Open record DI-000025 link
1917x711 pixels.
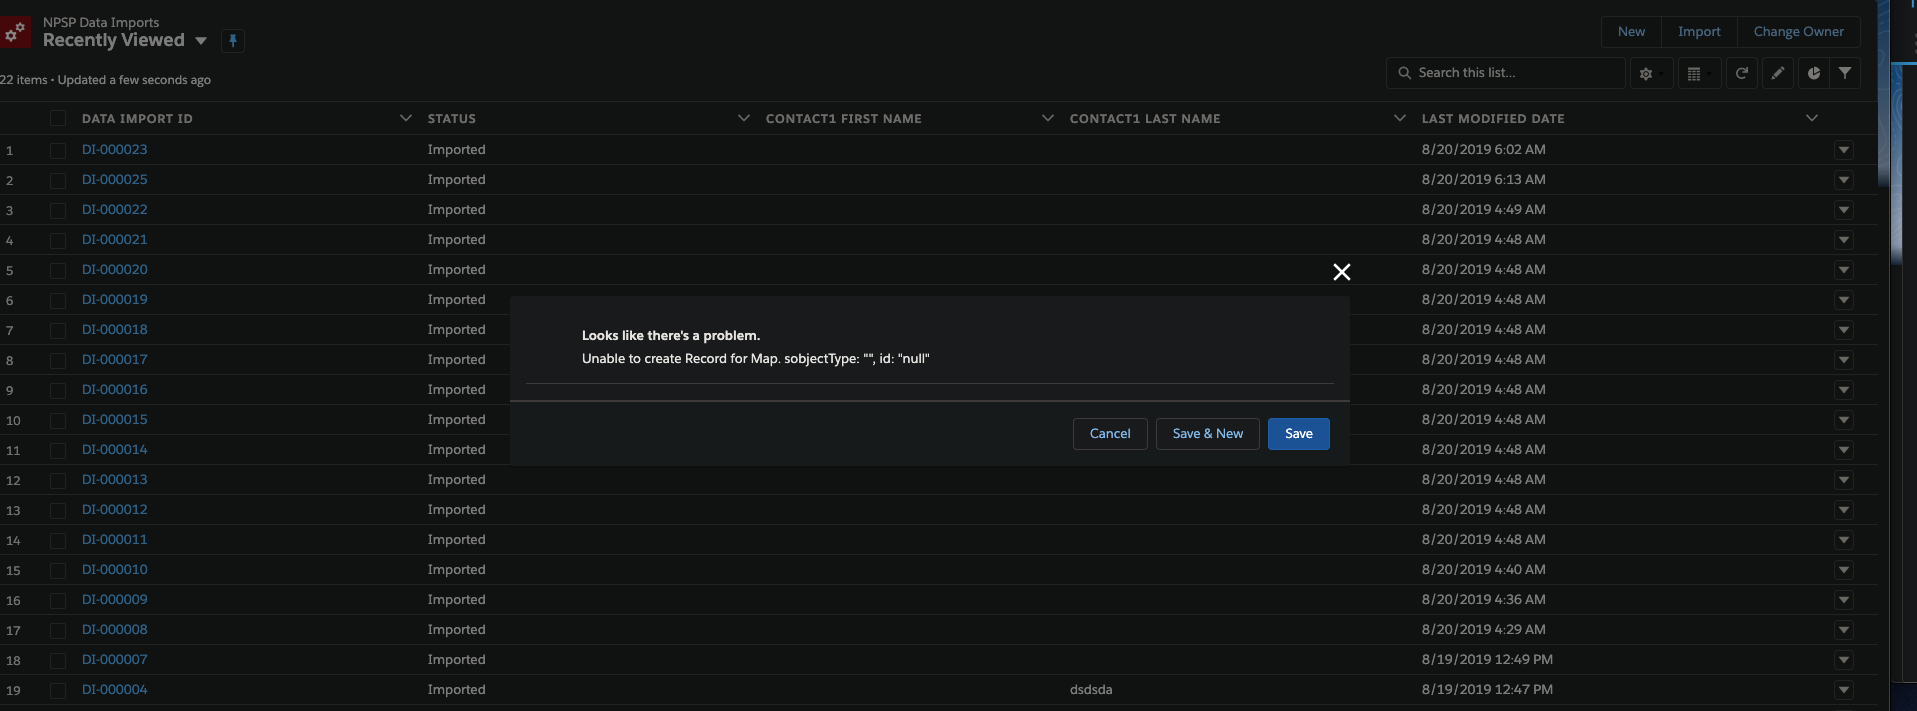(115, 179)
